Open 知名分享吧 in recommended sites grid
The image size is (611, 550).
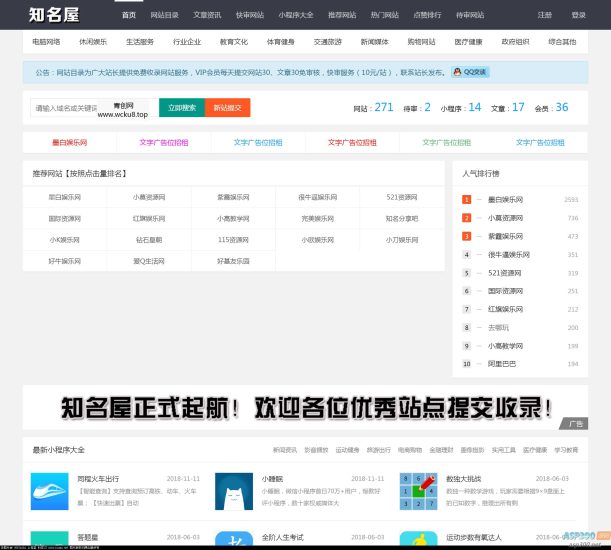pyautogui.click(x=402, y=219)
